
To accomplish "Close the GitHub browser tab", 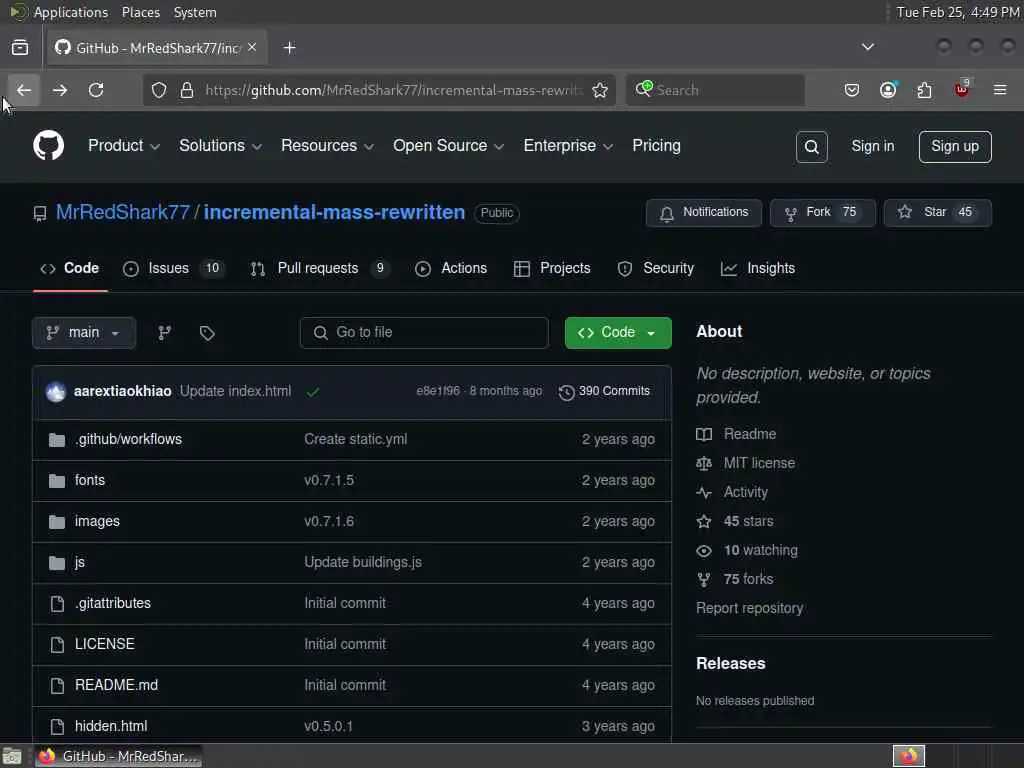I will tap(252, 47).
